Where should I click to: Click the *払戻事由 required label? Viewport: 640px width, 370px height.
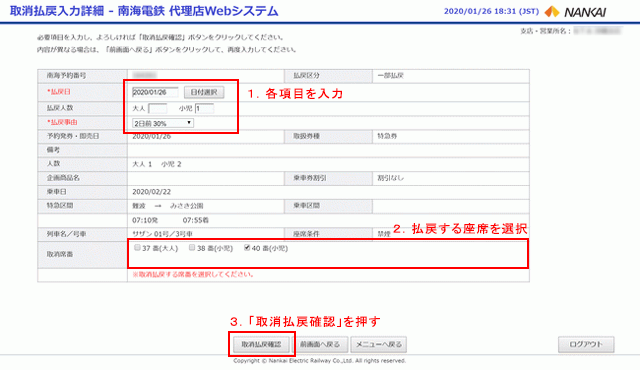(x=62, y=122)
